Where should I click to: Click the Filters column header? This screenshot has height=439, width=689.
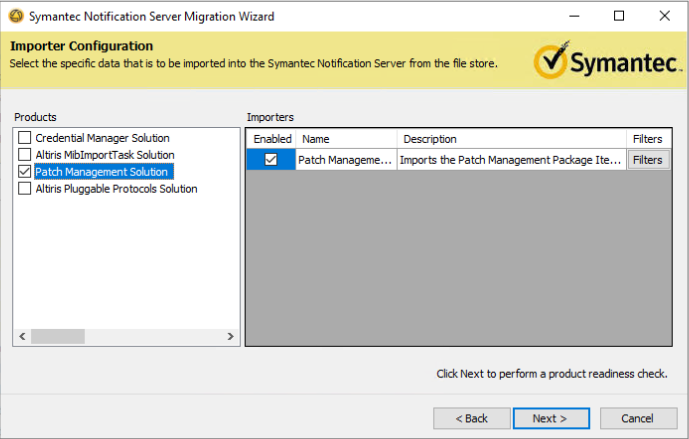tap(648, 139)
